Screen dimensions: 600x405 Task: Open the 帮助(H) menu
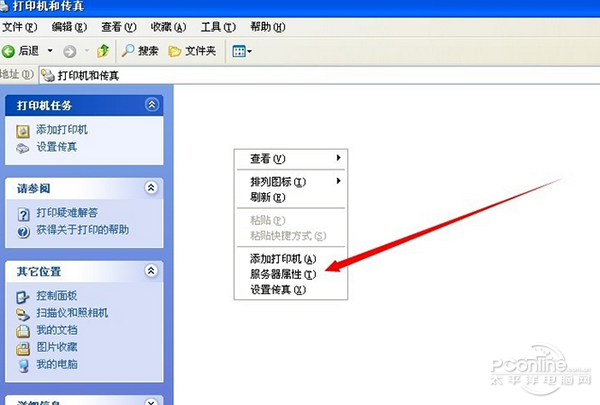(267, 27)
